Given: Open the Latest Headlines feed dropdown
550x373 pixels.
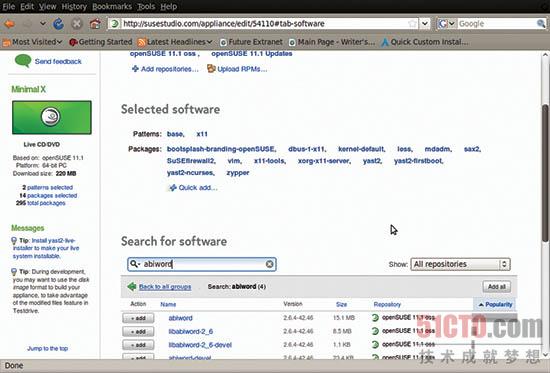Looking at the screenshot, I should click(x=175, y=42).
